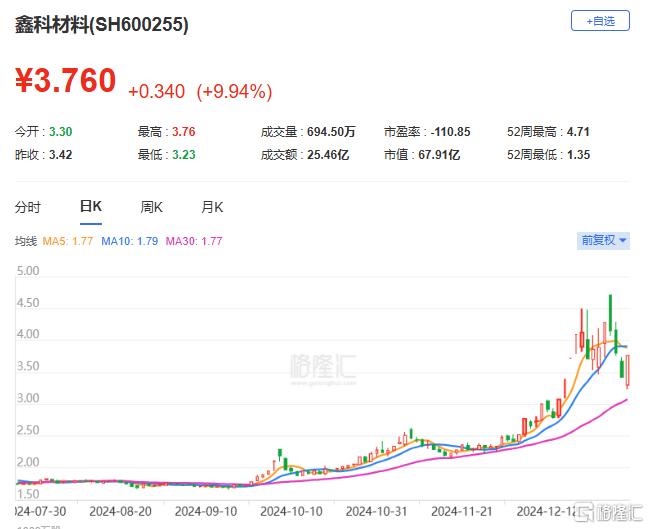Click the 5.00 label on price axis
This screenshot has width=649, height=529.
(x=27, y=271)
